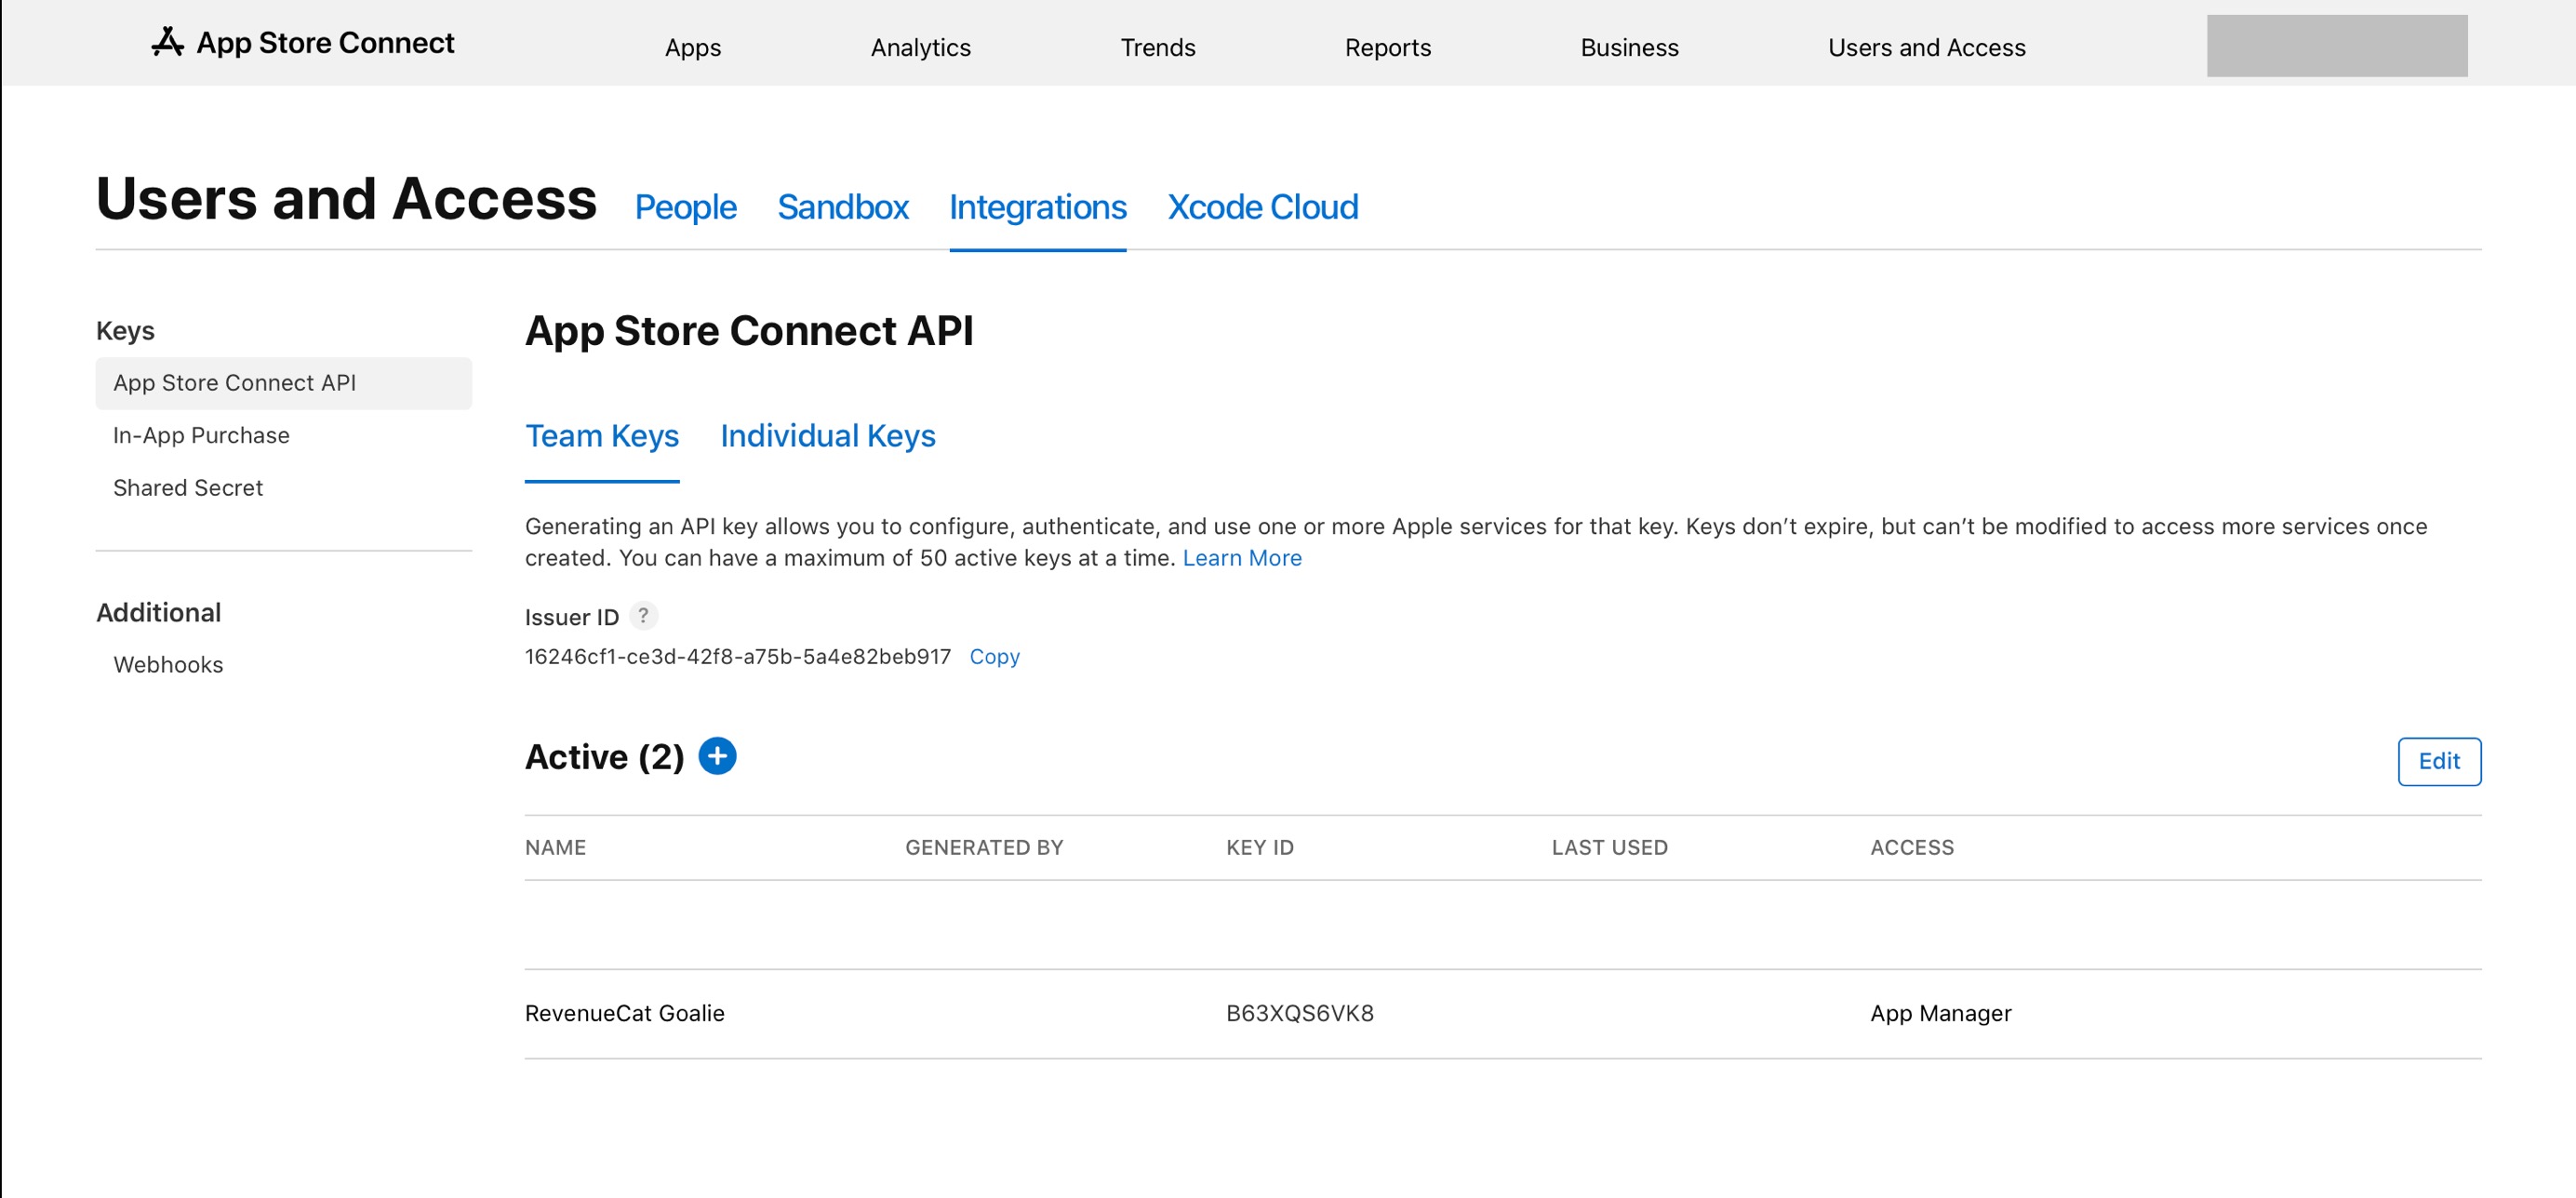
Task: Open Webhooks under Additional
Action: (x=168, y=665)
